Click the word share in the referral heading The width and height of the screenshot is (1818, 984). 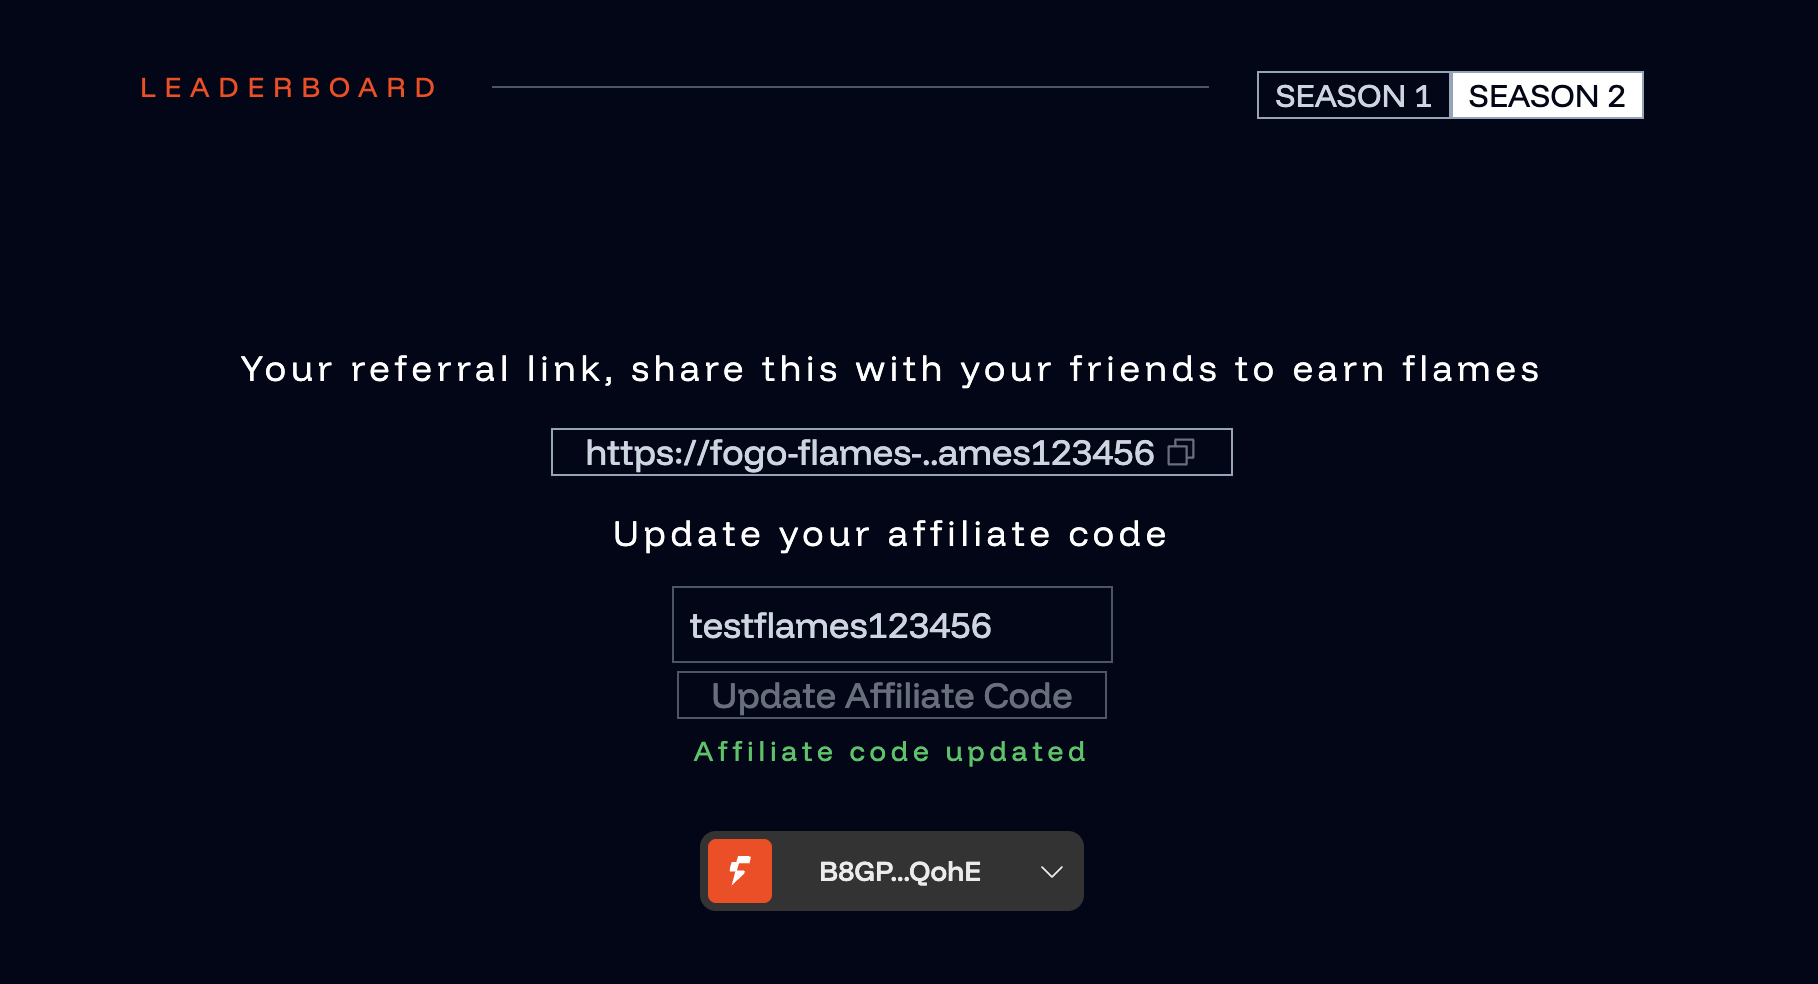[x=687, y=369]
